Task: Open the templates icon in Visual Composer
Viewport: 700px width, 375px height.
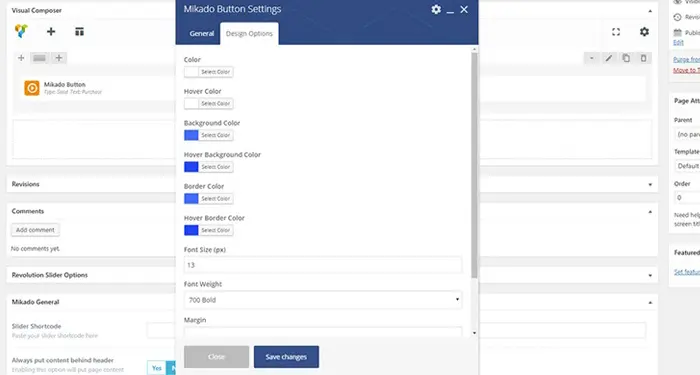Action: tap(79, 31)
